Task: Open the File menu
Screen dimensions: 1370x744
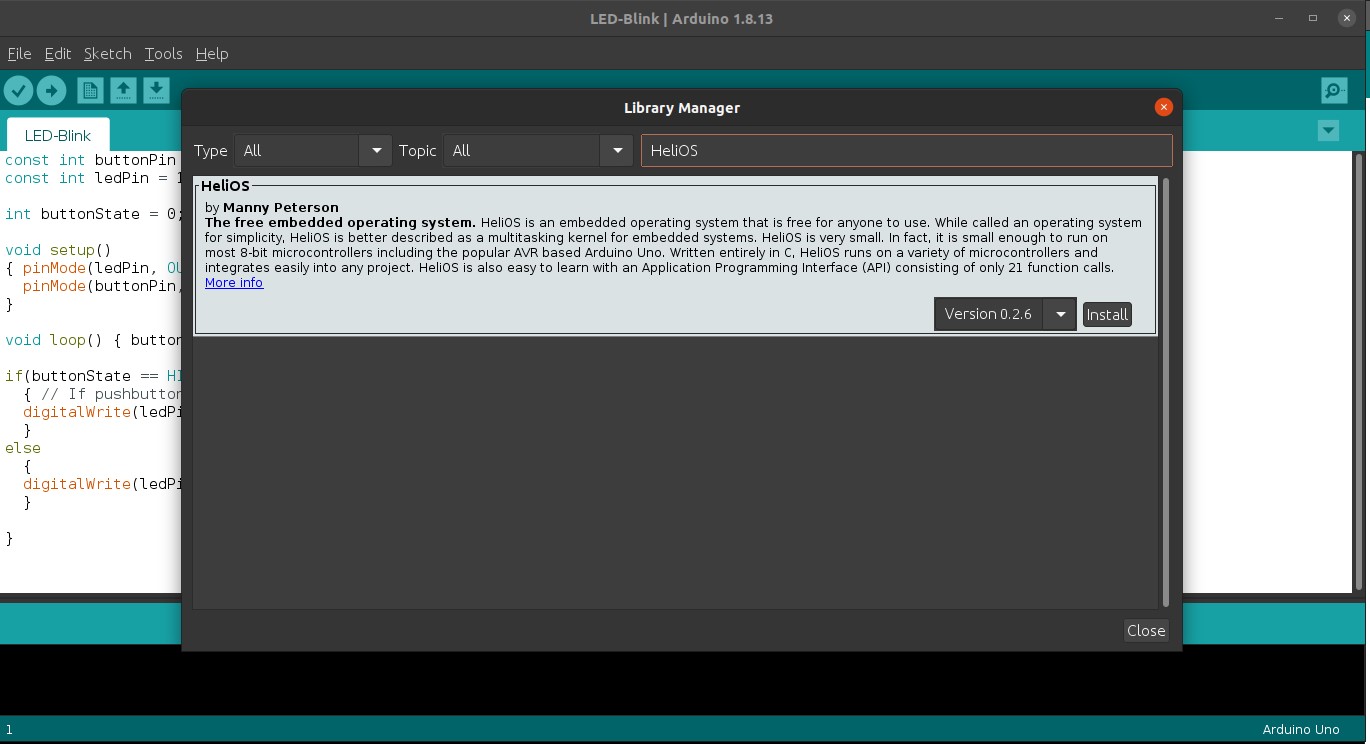Action: coord(19,54)
